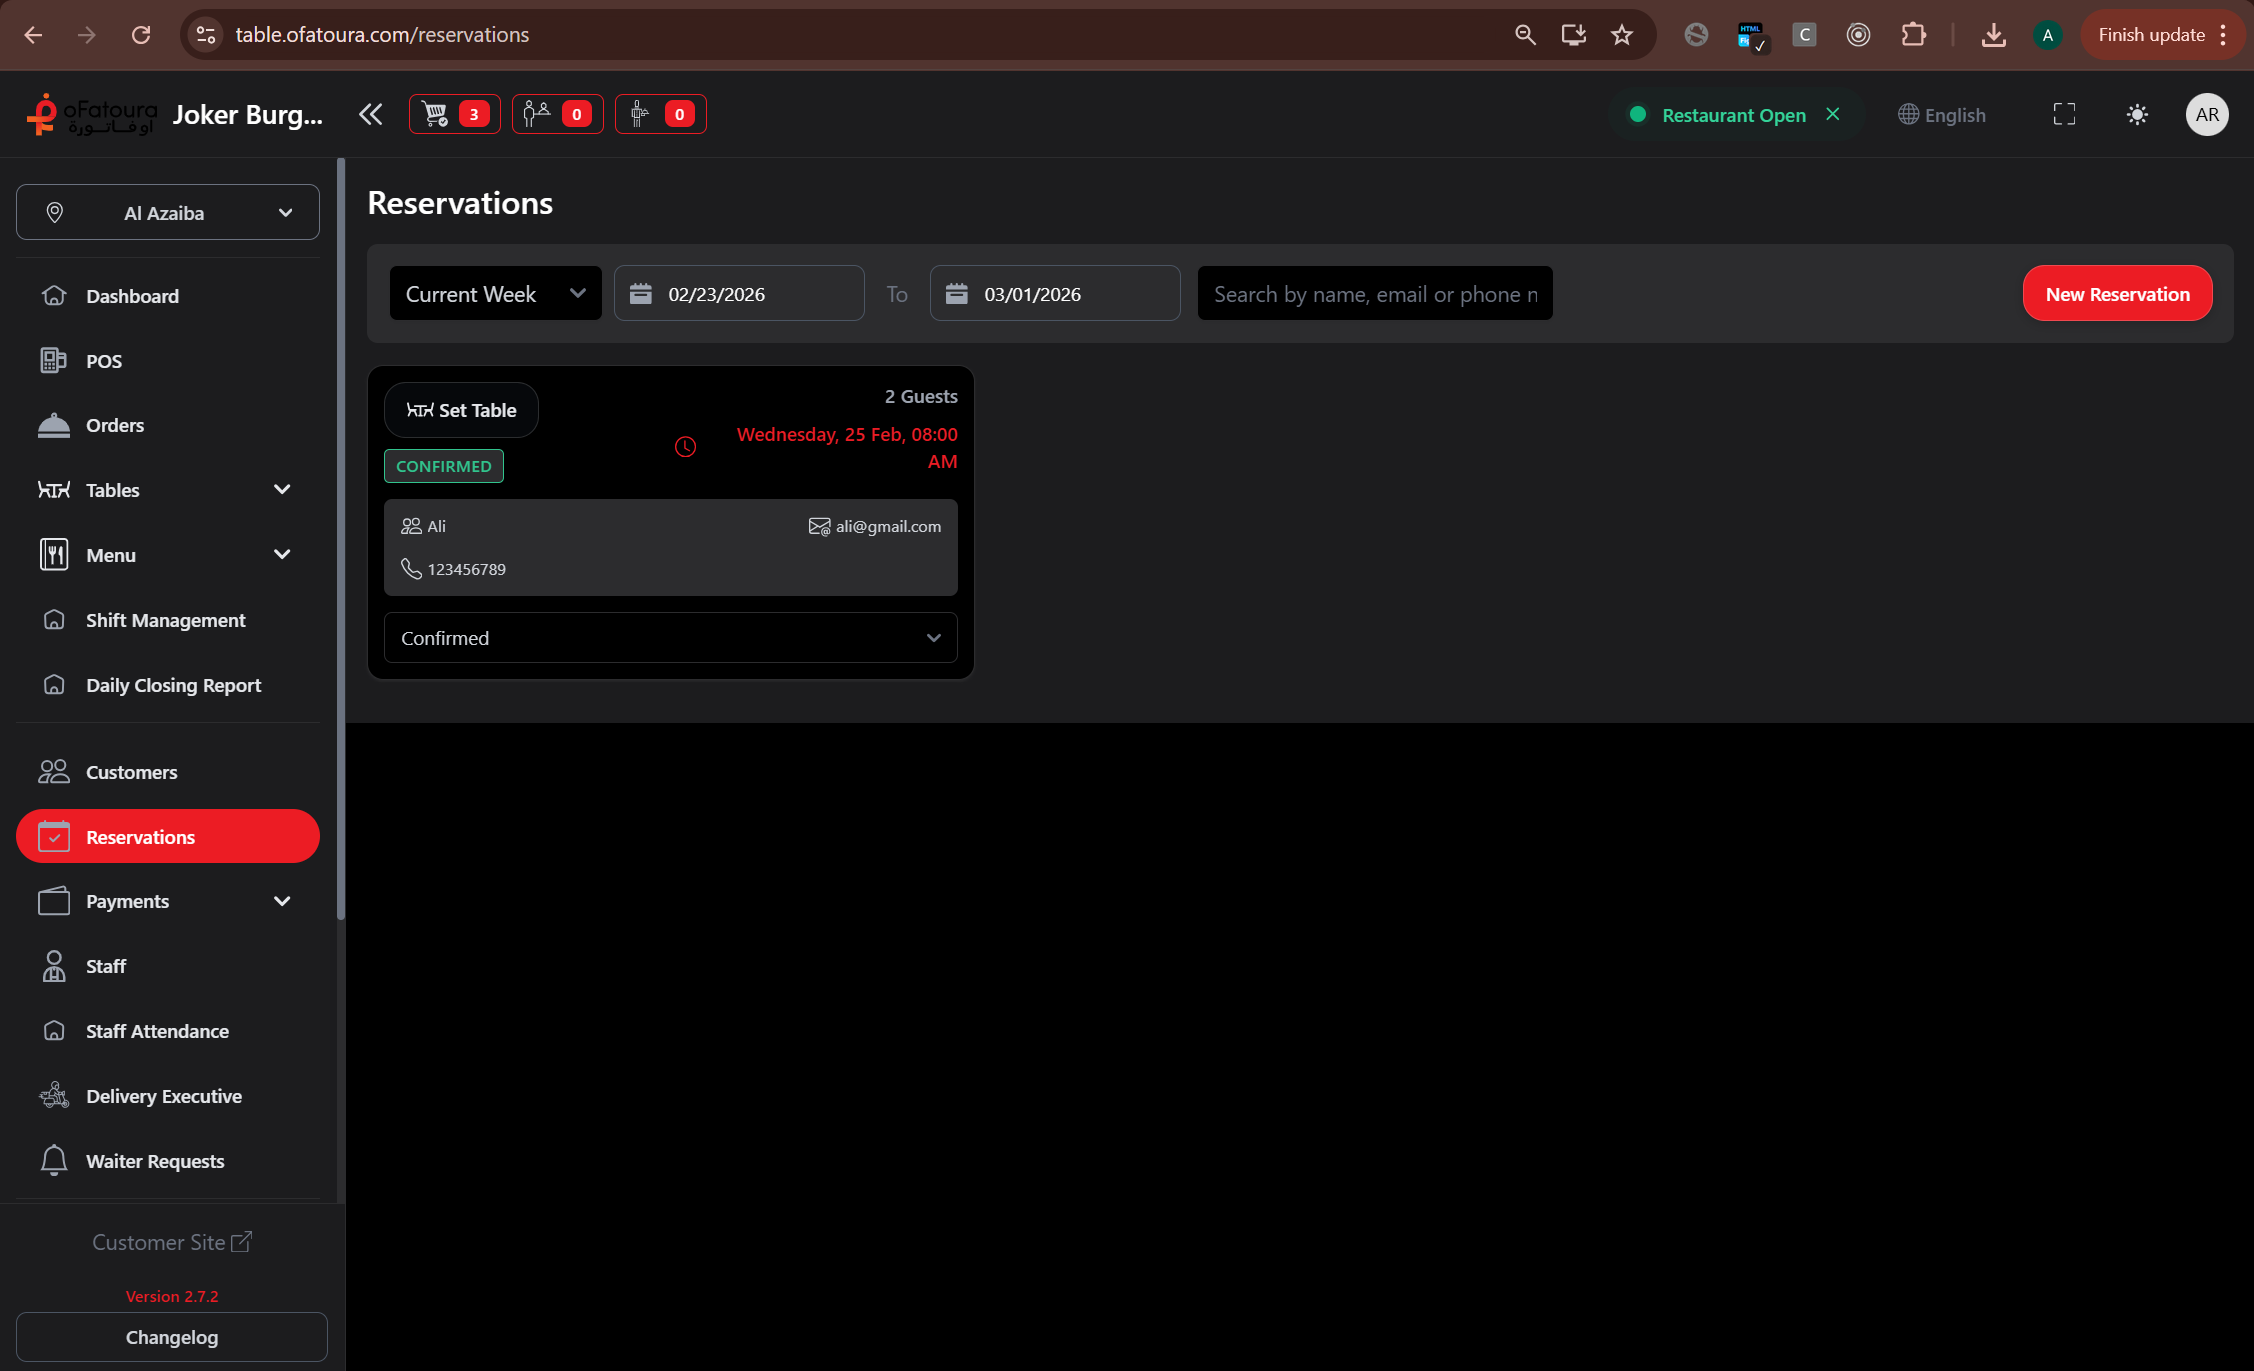Click the calendar icon in the start date field

pyautogui.click(x=641, y=294)
